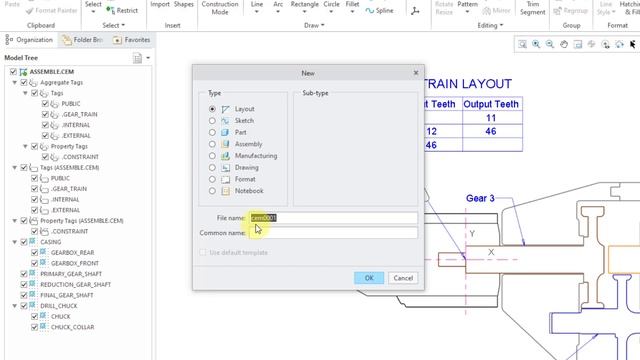Screen dimensions: 640x360
Task: Confirm the New dialog with OK
Action: coord(369,278)
